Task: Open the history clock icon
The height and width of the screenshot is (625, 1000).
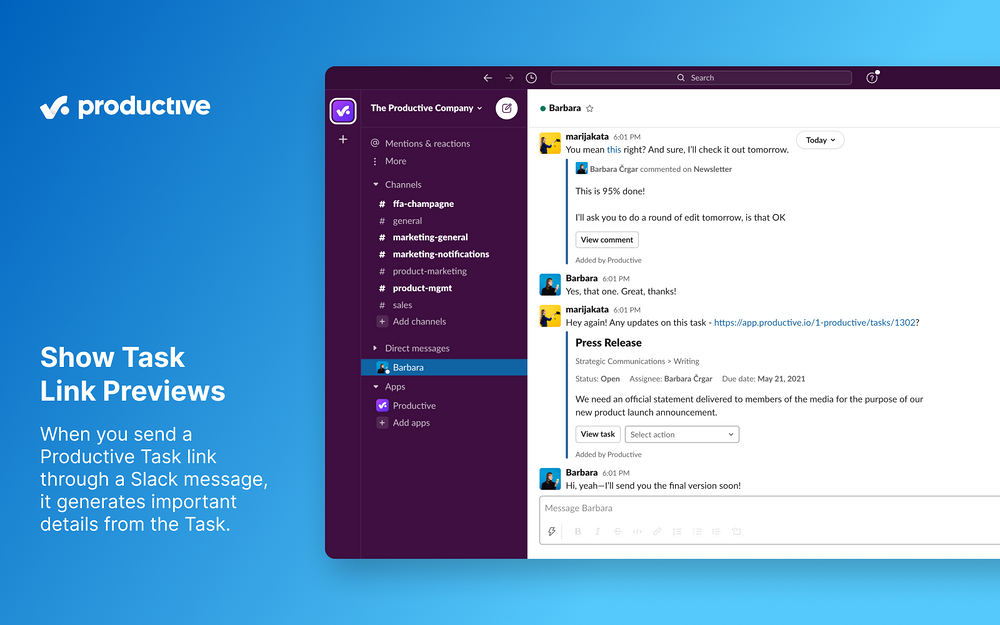Action: coord(531,78)
